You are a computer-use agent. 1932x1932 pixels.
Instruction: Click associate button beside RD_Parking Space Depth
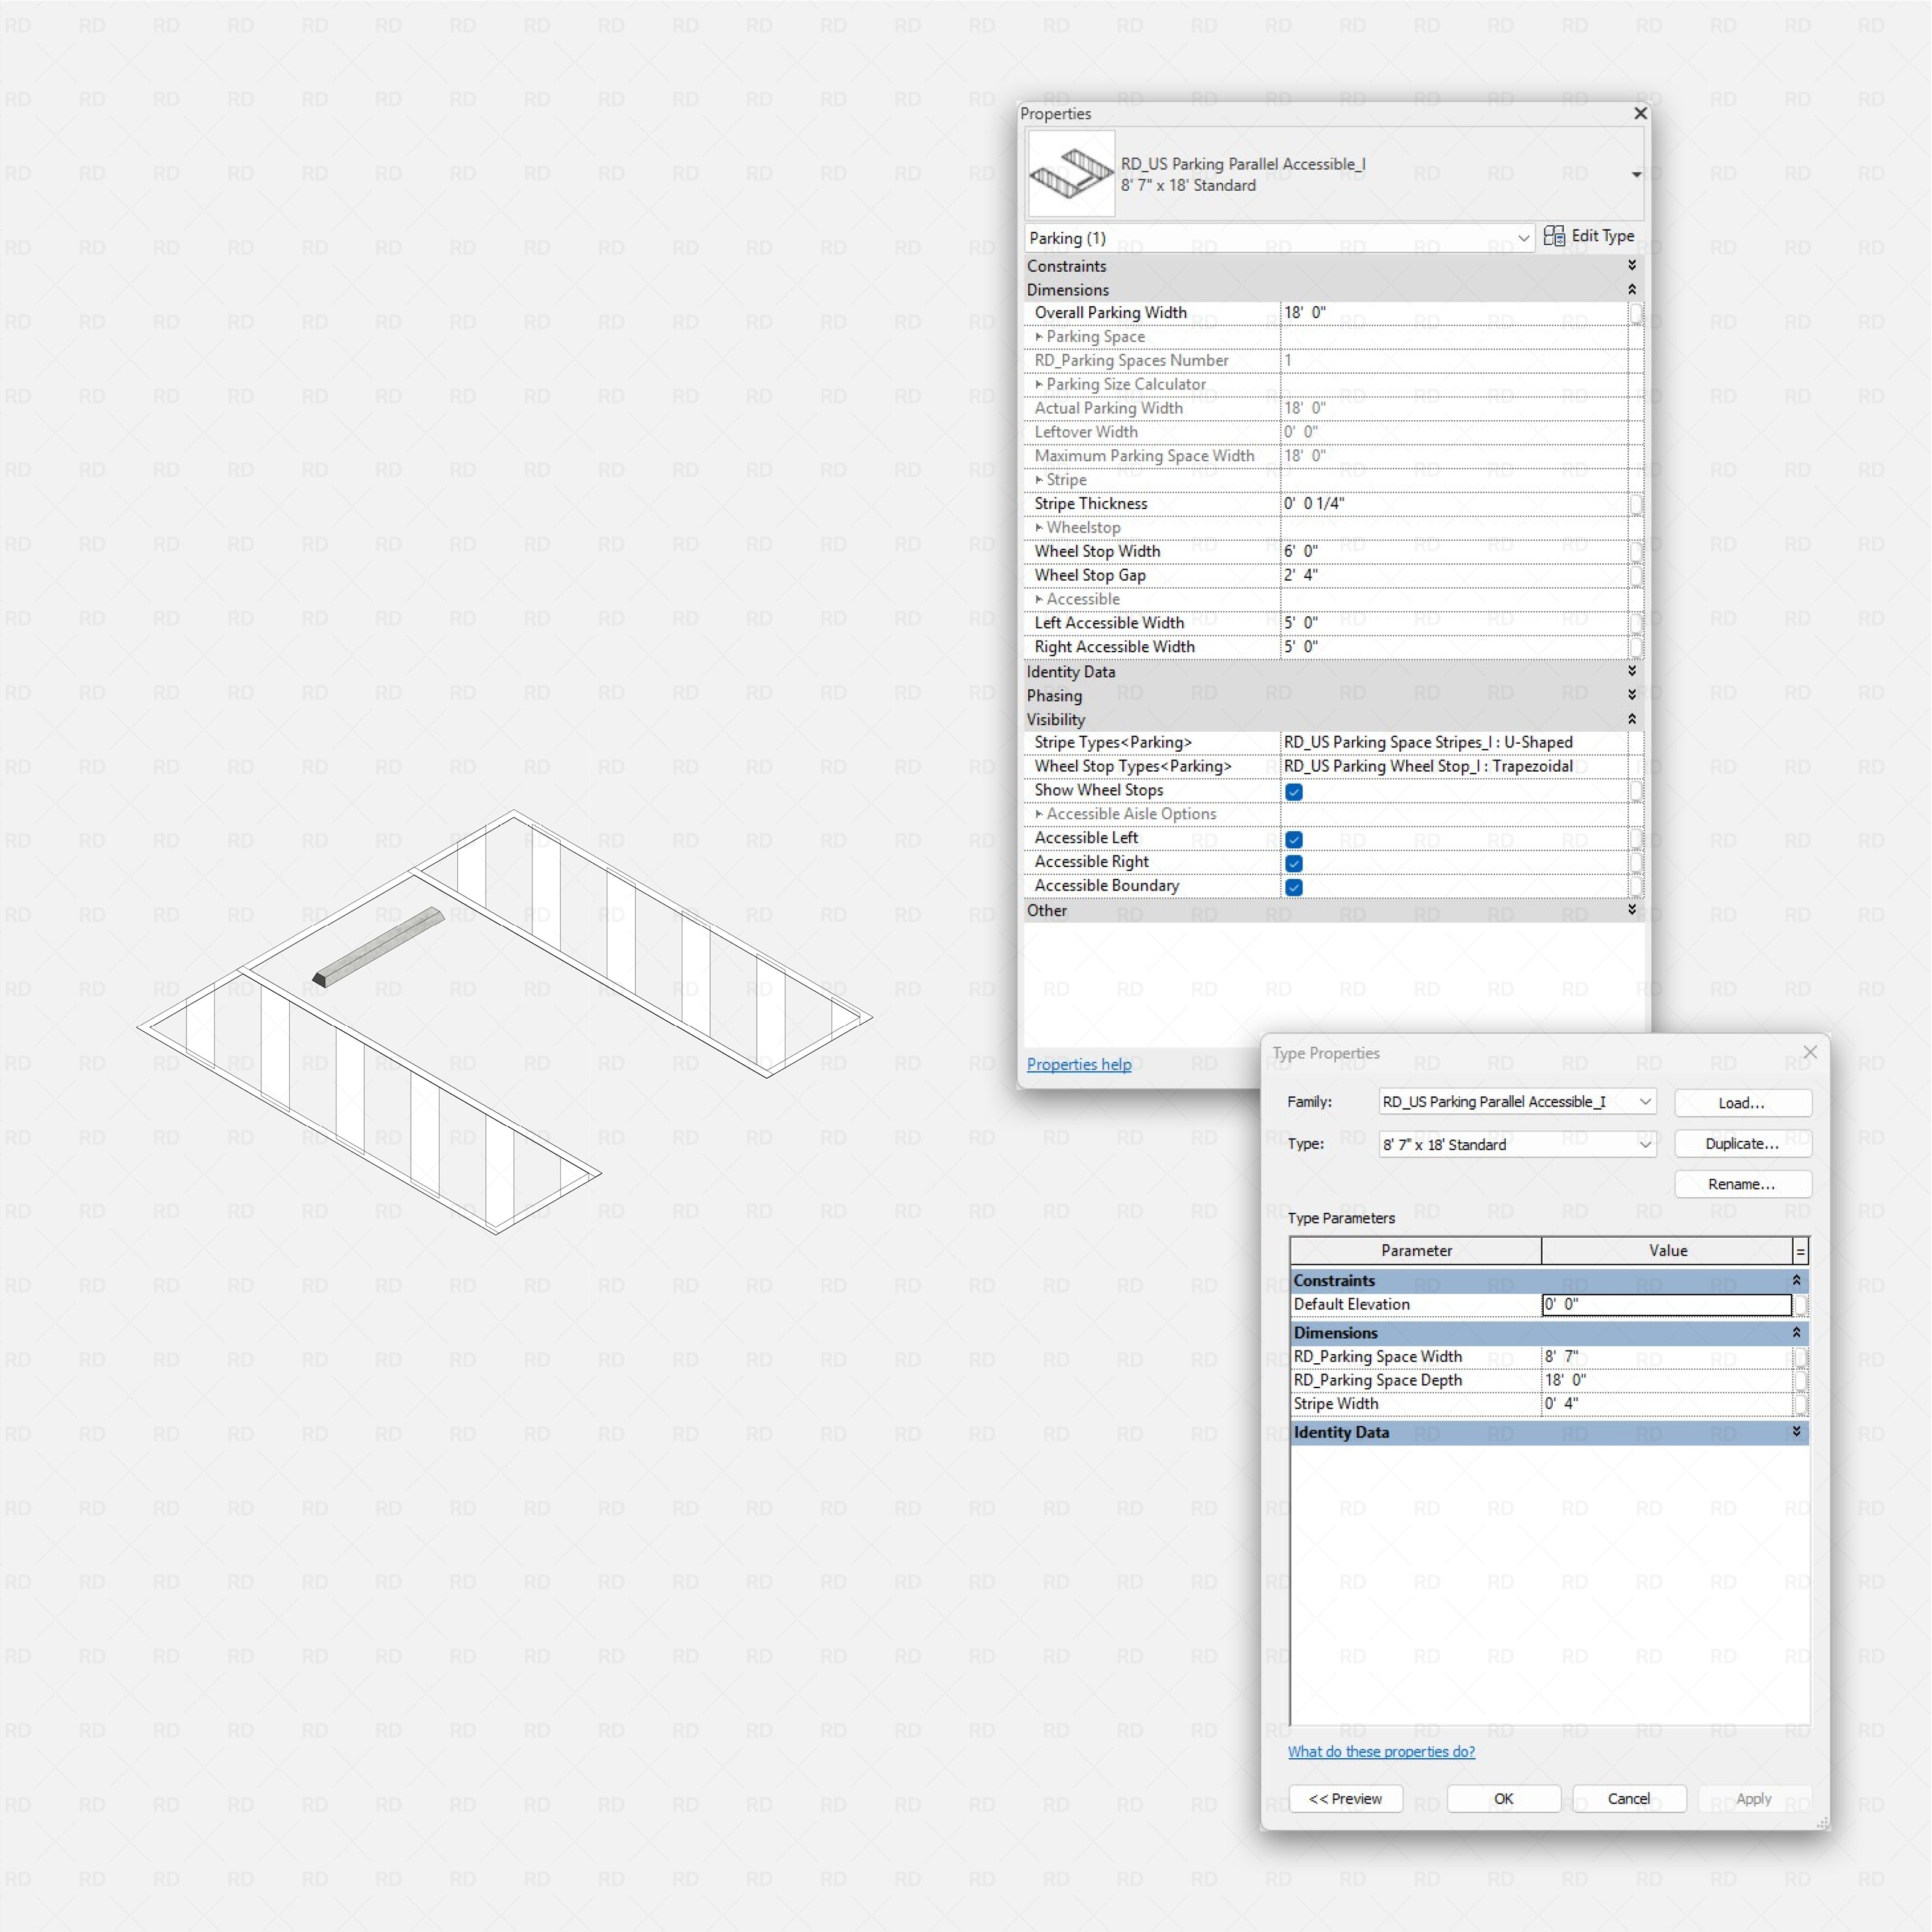point(1800,1381)
